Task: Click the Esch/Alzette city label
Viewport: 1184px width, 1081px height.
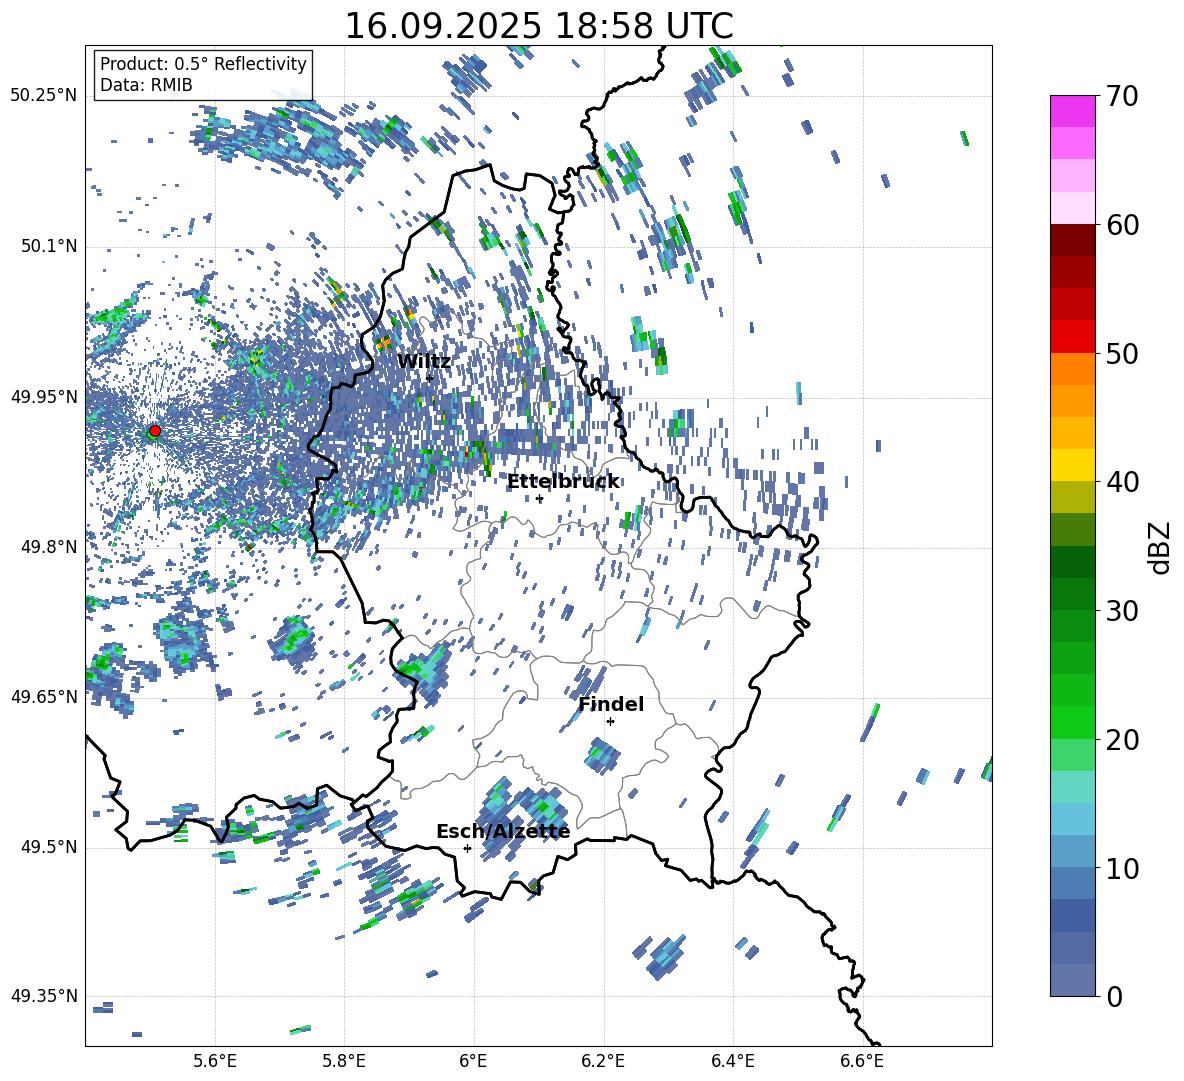Action: 503,831
